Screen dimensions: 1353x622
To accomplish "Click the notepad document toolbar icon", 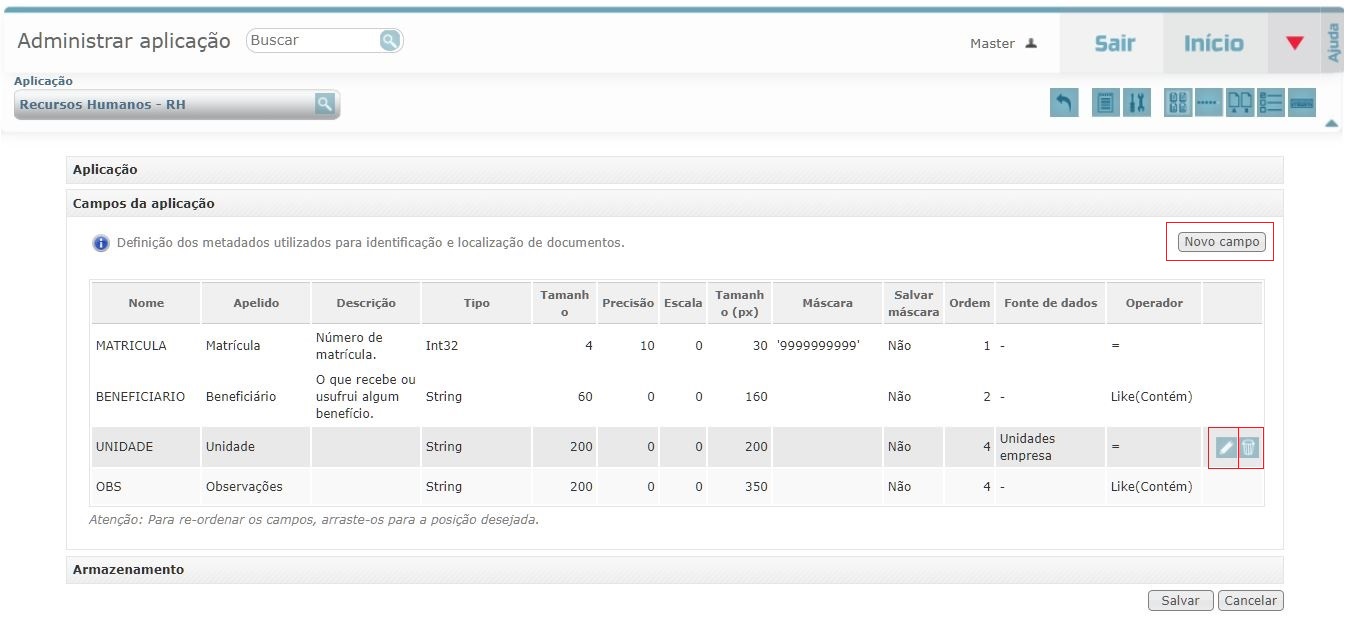I will 1105,103.
